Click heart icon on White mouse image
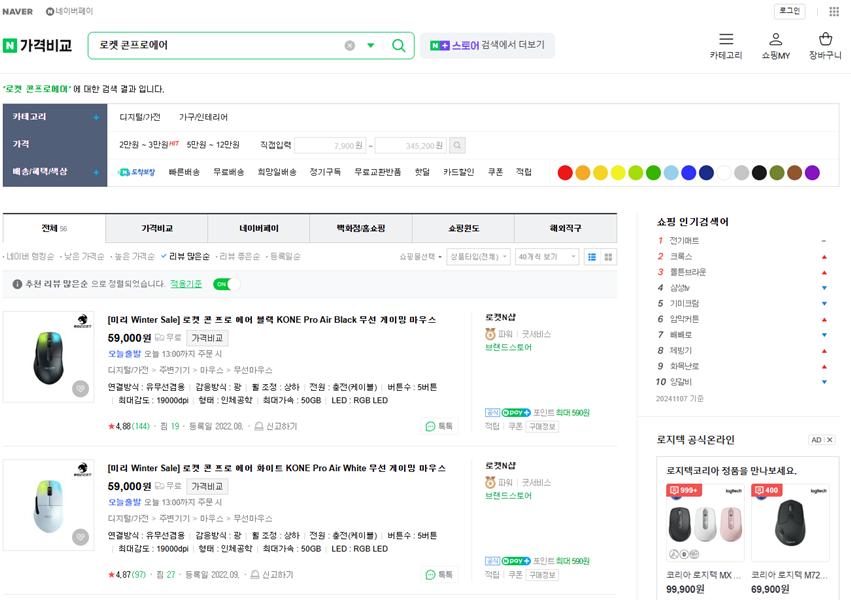 pos(80,537)
